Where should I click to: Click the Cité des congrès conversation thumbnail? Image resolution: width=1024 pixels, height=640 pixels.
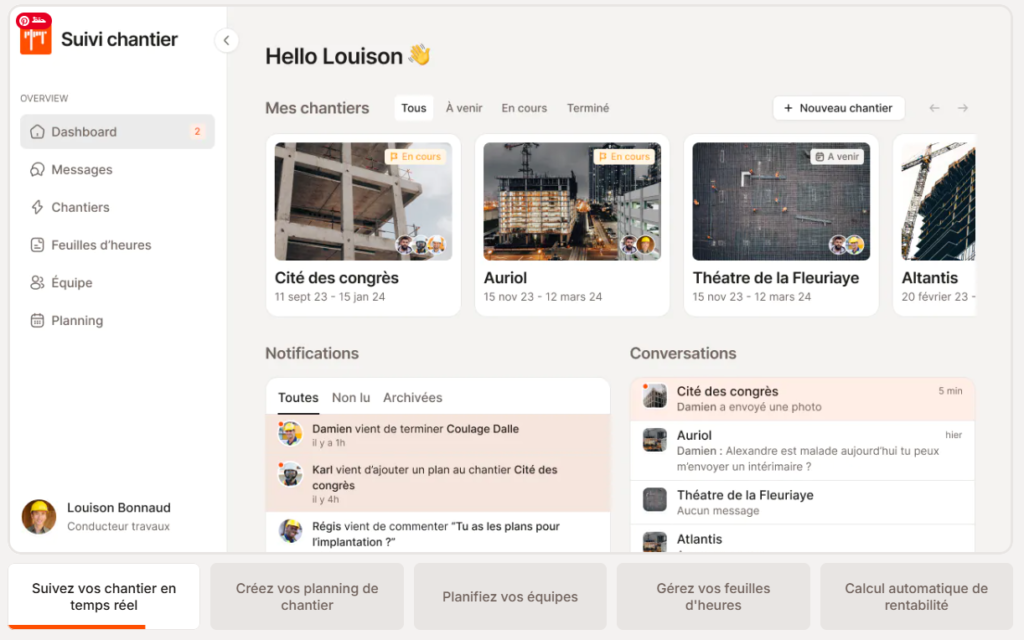(654, 396)
